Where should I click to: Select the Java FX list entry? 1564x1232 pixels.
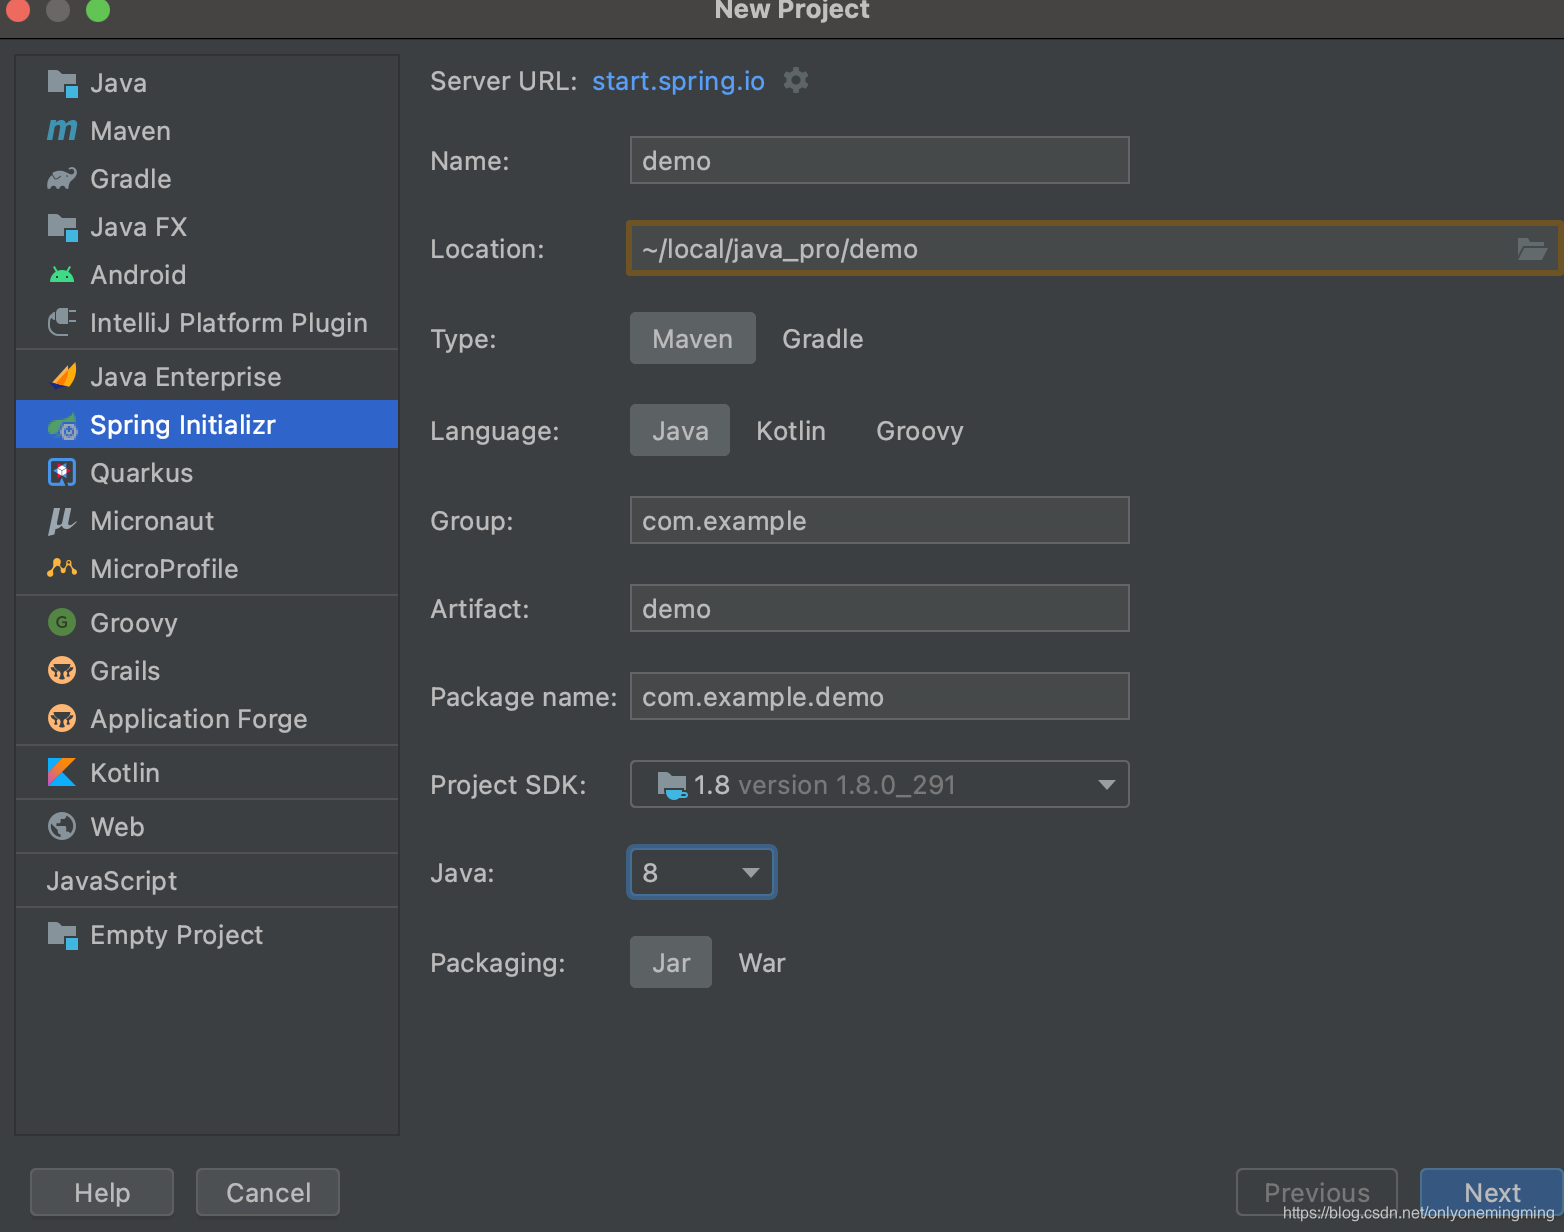pyautogui.click(x=207, y=227)
